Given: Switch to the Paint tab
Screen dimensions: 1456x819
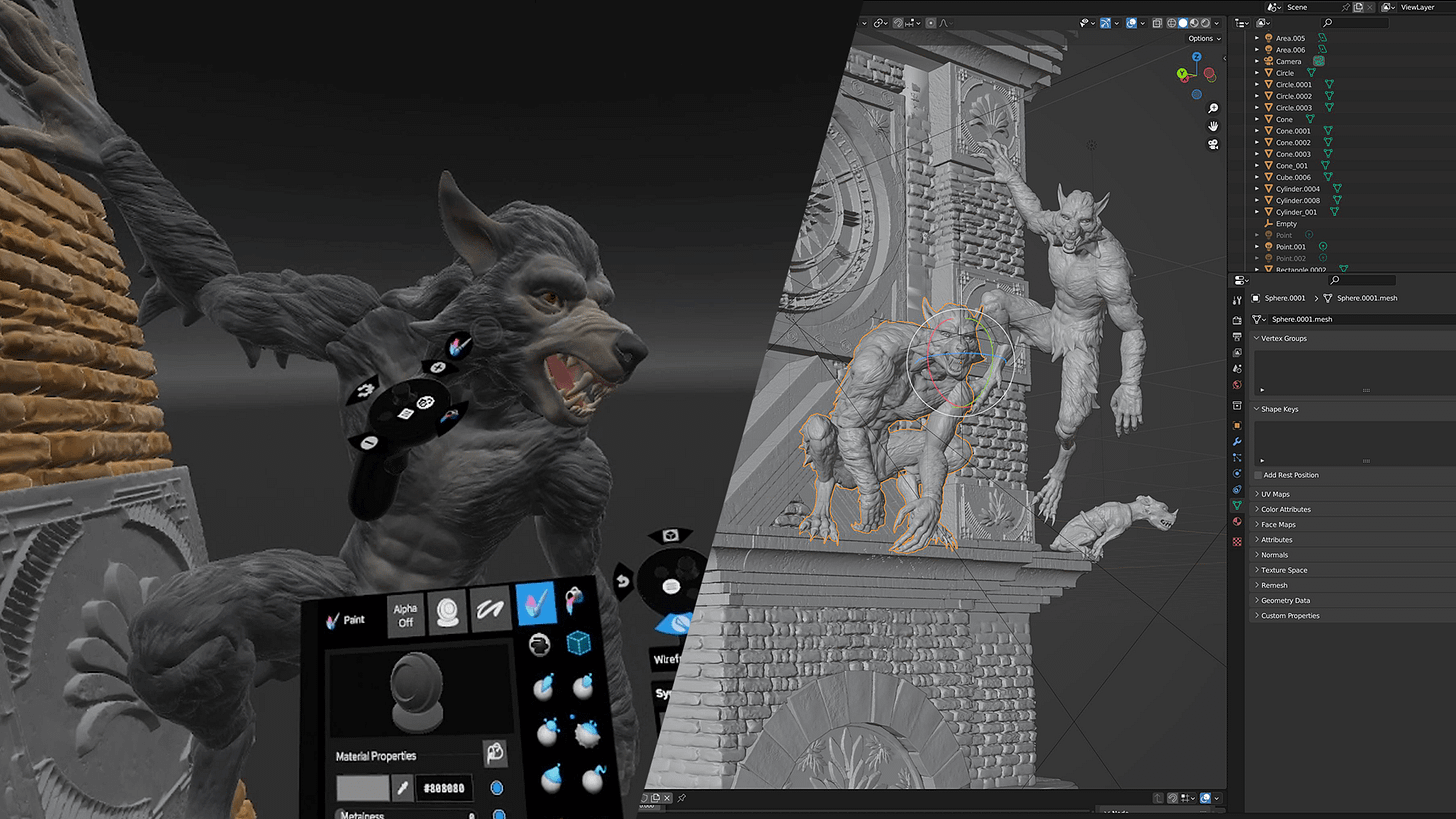Looking at the screenshot, I should click(352, 619).
